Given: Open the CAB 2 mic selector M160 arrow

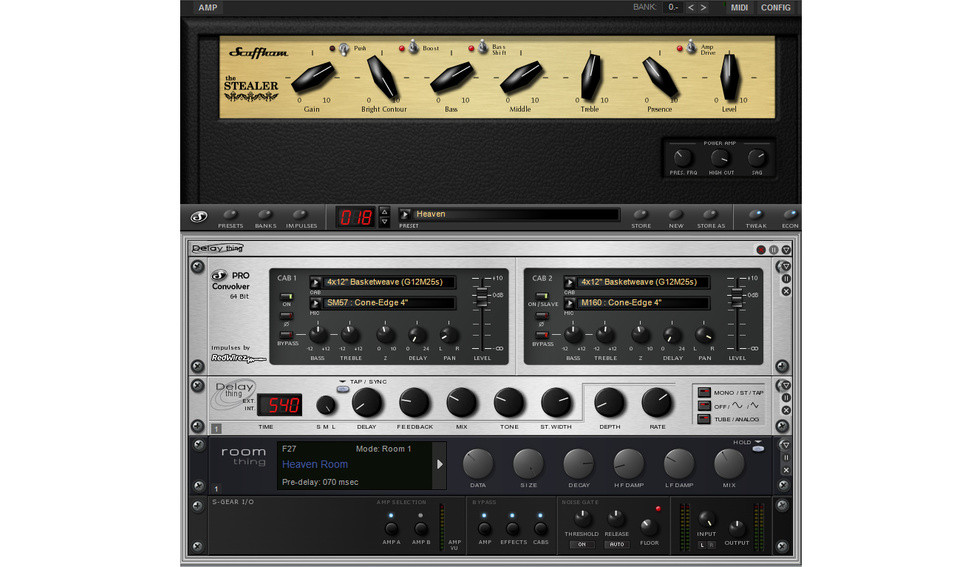Looking at the screenshot, I should pos(570,303).
